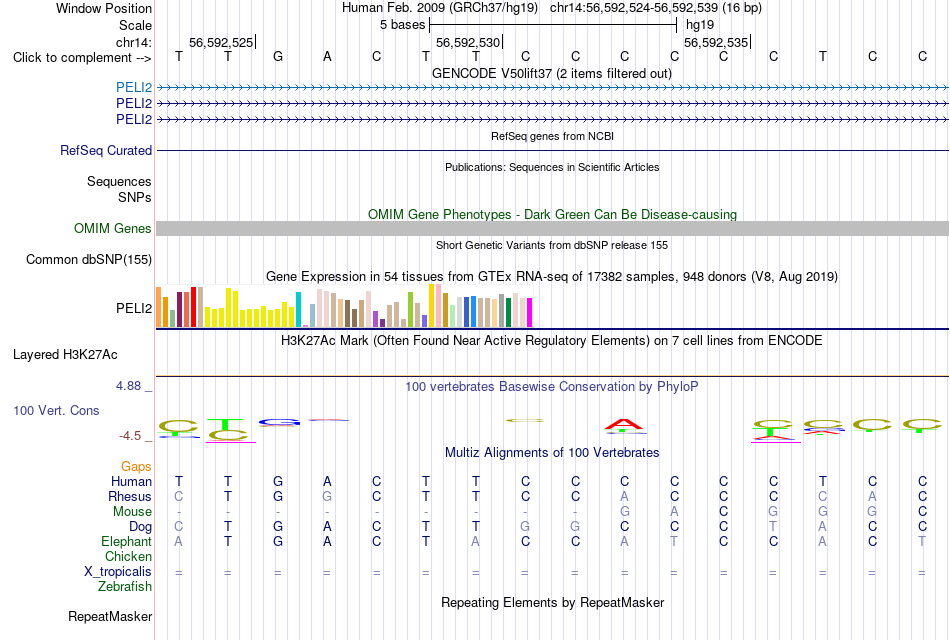Click the A in the base sequence row
This screenshot has height=640, width=950.
click(x=327, y=57)
